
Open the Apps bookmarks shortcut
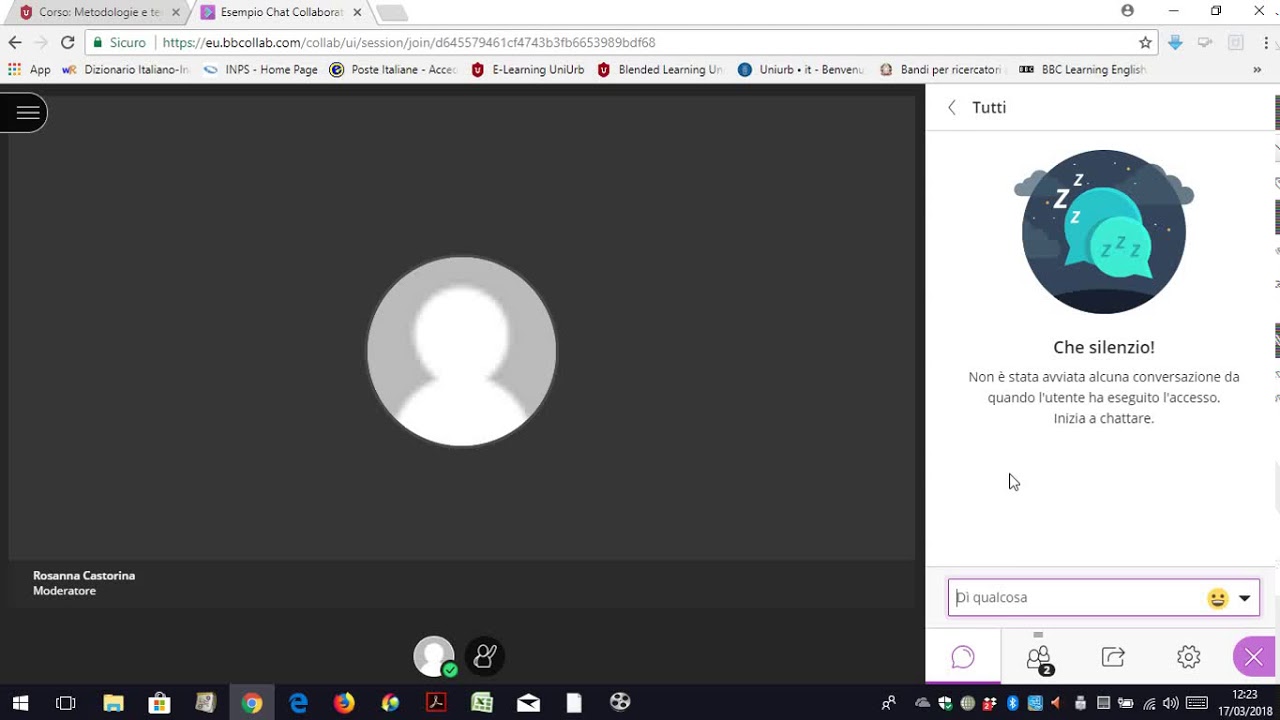[29, 70]
